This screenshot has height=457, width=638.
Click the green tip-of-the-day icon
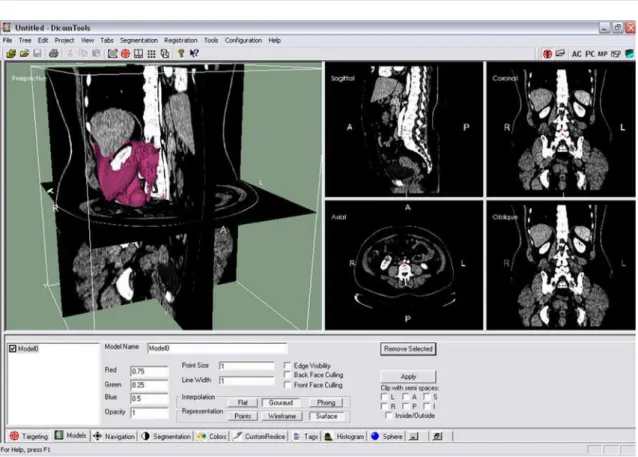coord(181,53)
